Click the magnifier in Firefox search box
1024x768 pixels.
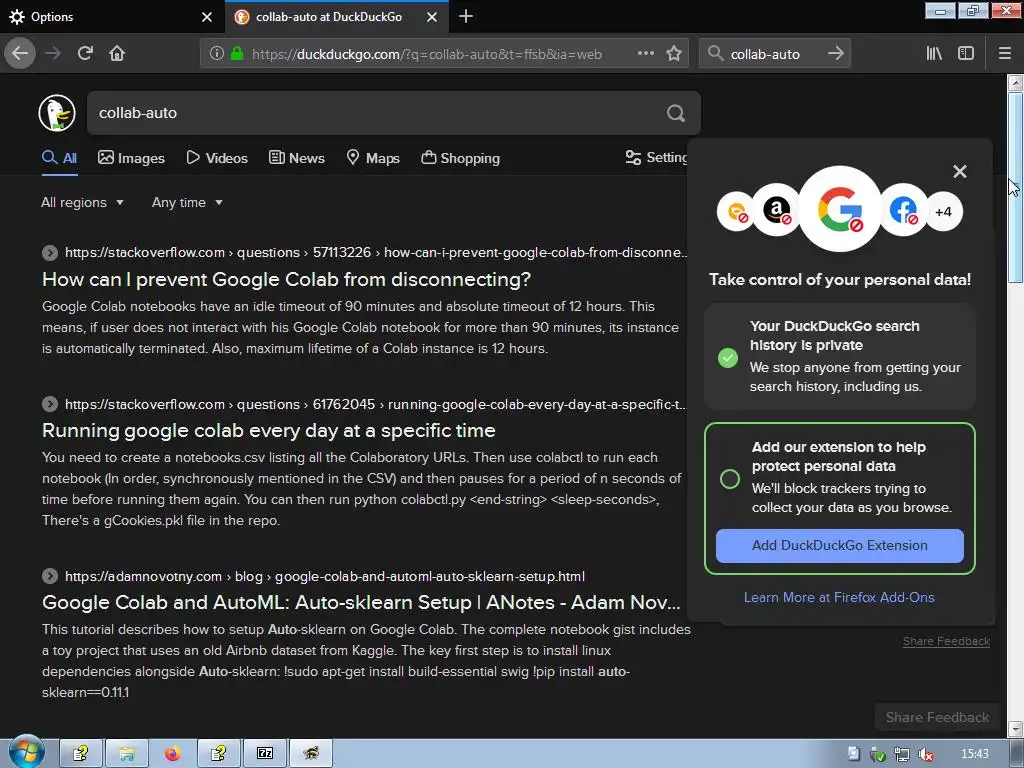[x=716, y=53]
